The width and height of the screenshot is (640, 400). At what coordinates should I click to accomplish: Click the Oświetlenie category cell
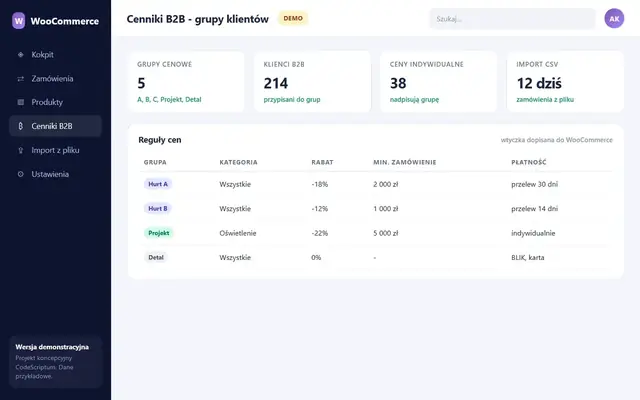pos(238,233)
